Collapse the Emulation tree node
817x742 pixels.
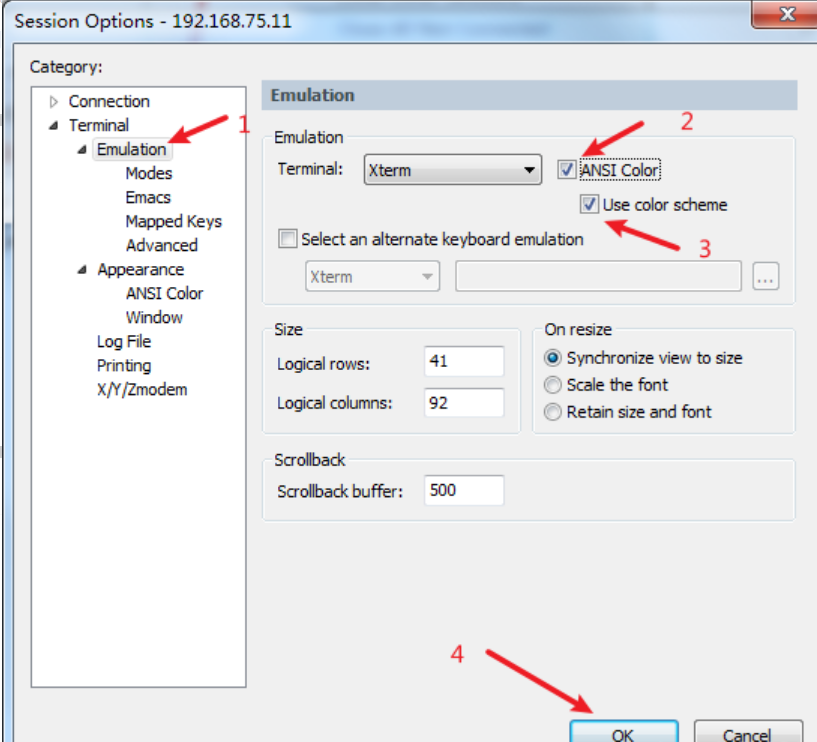point(82,150)
